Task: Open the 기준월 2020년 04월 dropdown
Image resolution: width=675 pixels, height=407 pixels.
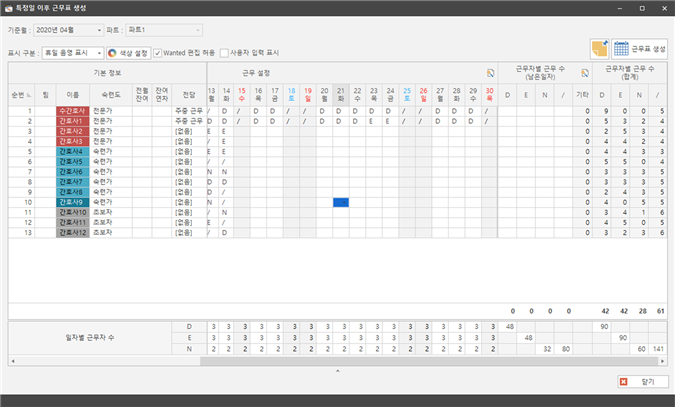Action: (x=68, y=30)
